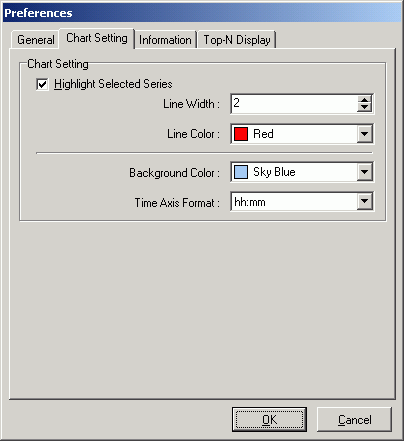The height and width of the screenshot is (441, 404).
Task: Click the Time Axis Format label
Action: [x=177, y=203]
